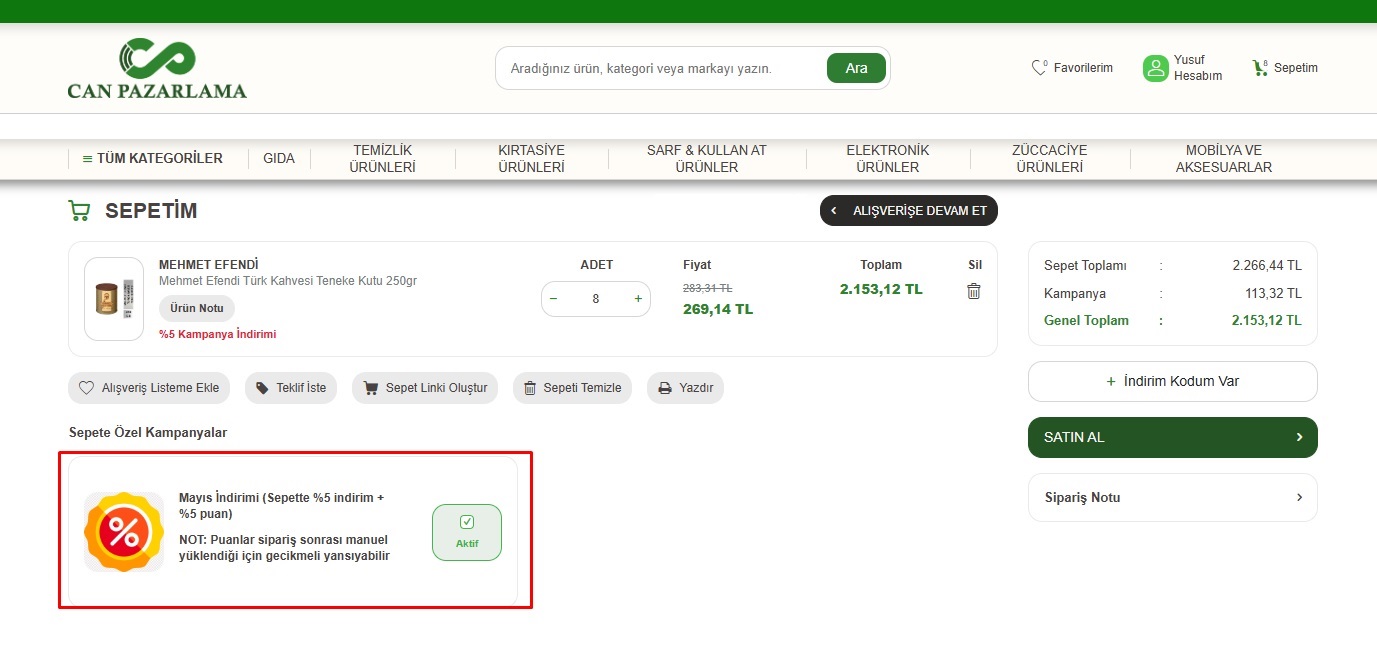
Task: Click the Genel Toplam 2.153,12 TL value
Action: pyautogui.click(x=1267, y=320)
